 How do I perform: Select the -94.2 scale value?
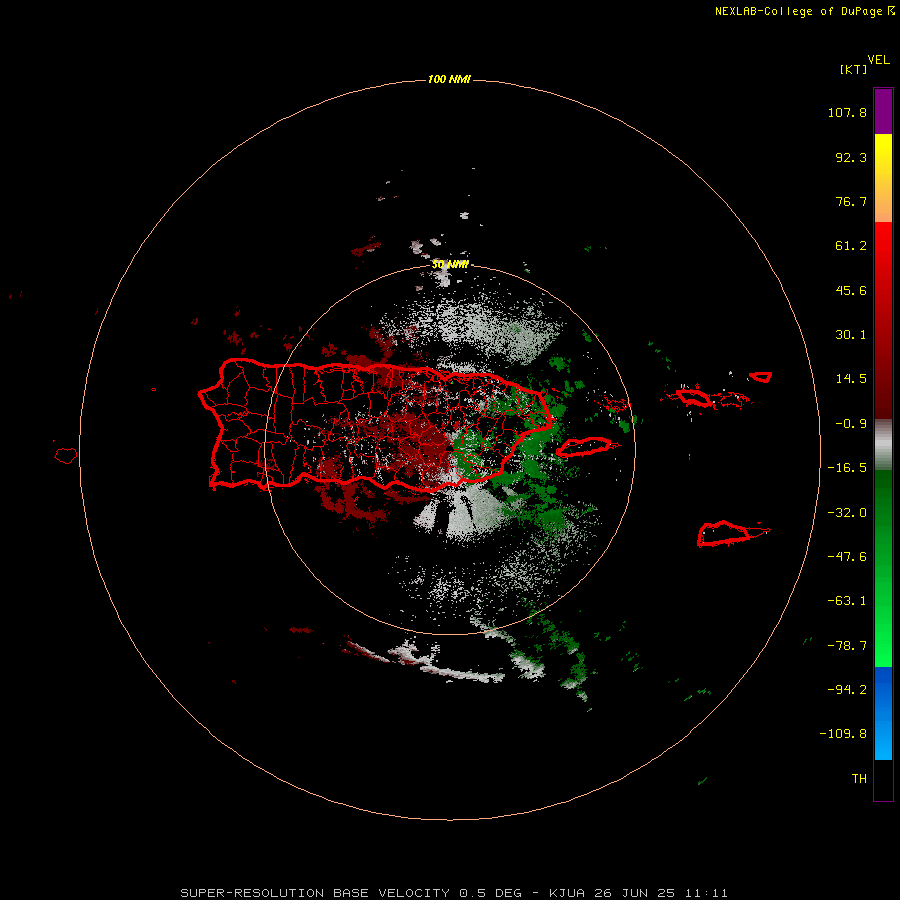847,690
